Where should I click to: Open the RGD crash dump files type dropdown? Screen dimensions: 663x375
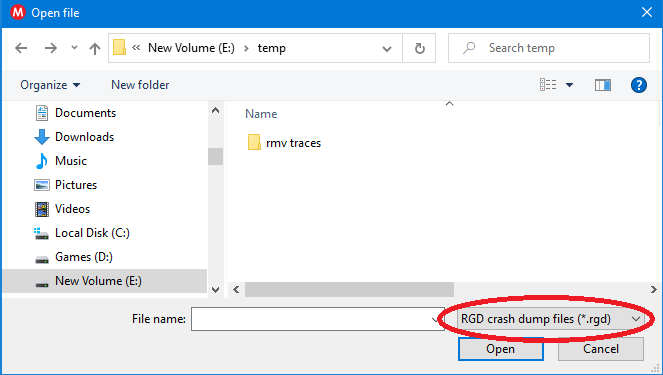[x=551, y=319]
